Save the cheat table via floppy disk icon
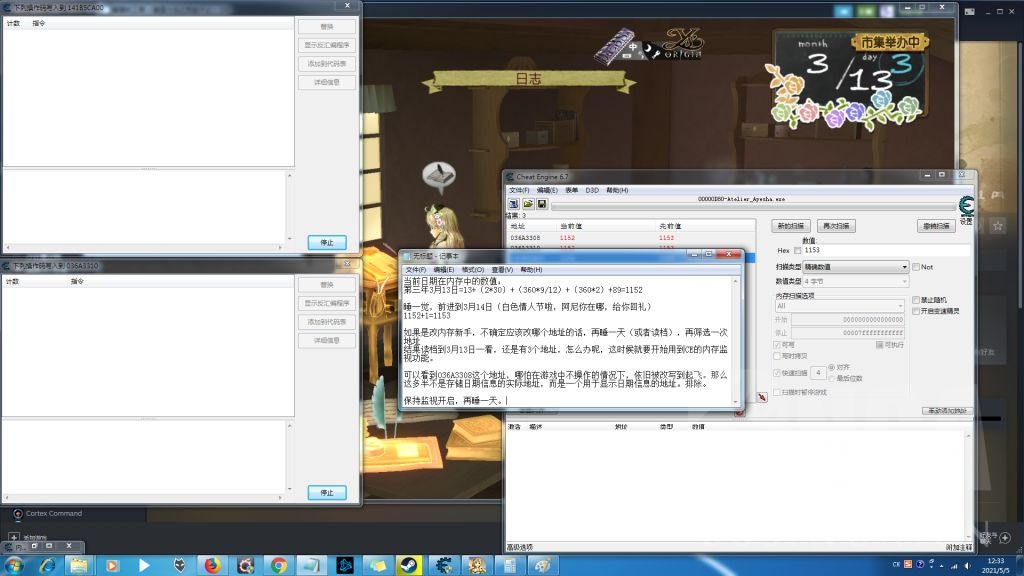1024x576 pixels. click(x=542, y=204)
